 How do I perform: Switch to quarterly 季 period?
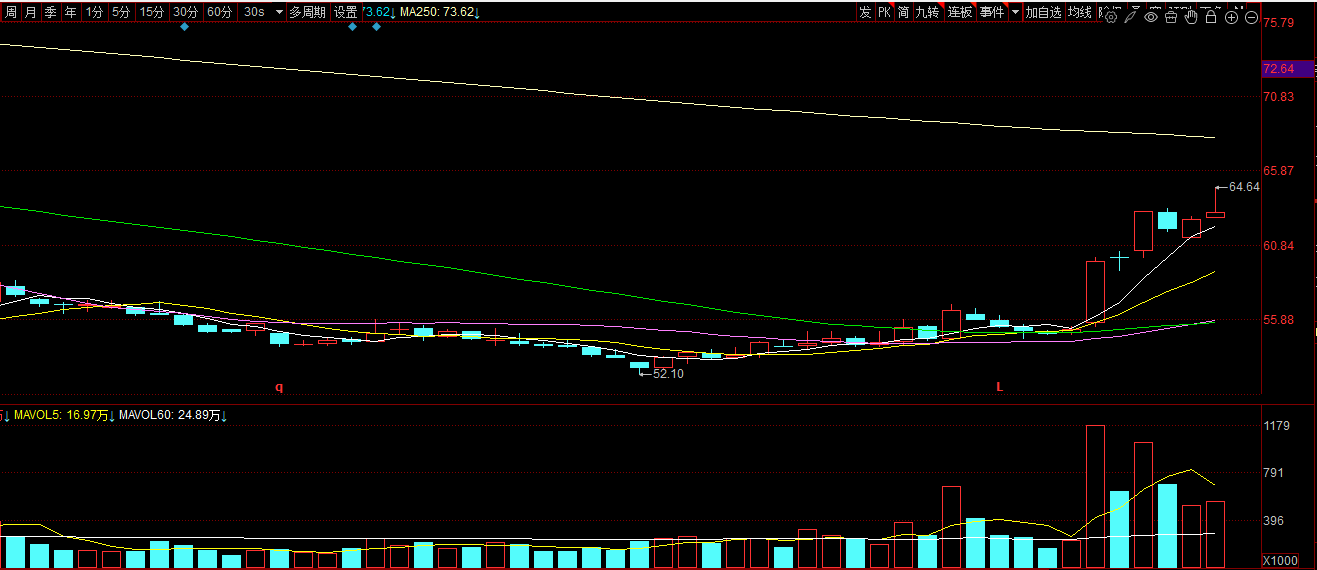[x=50, y=12]
